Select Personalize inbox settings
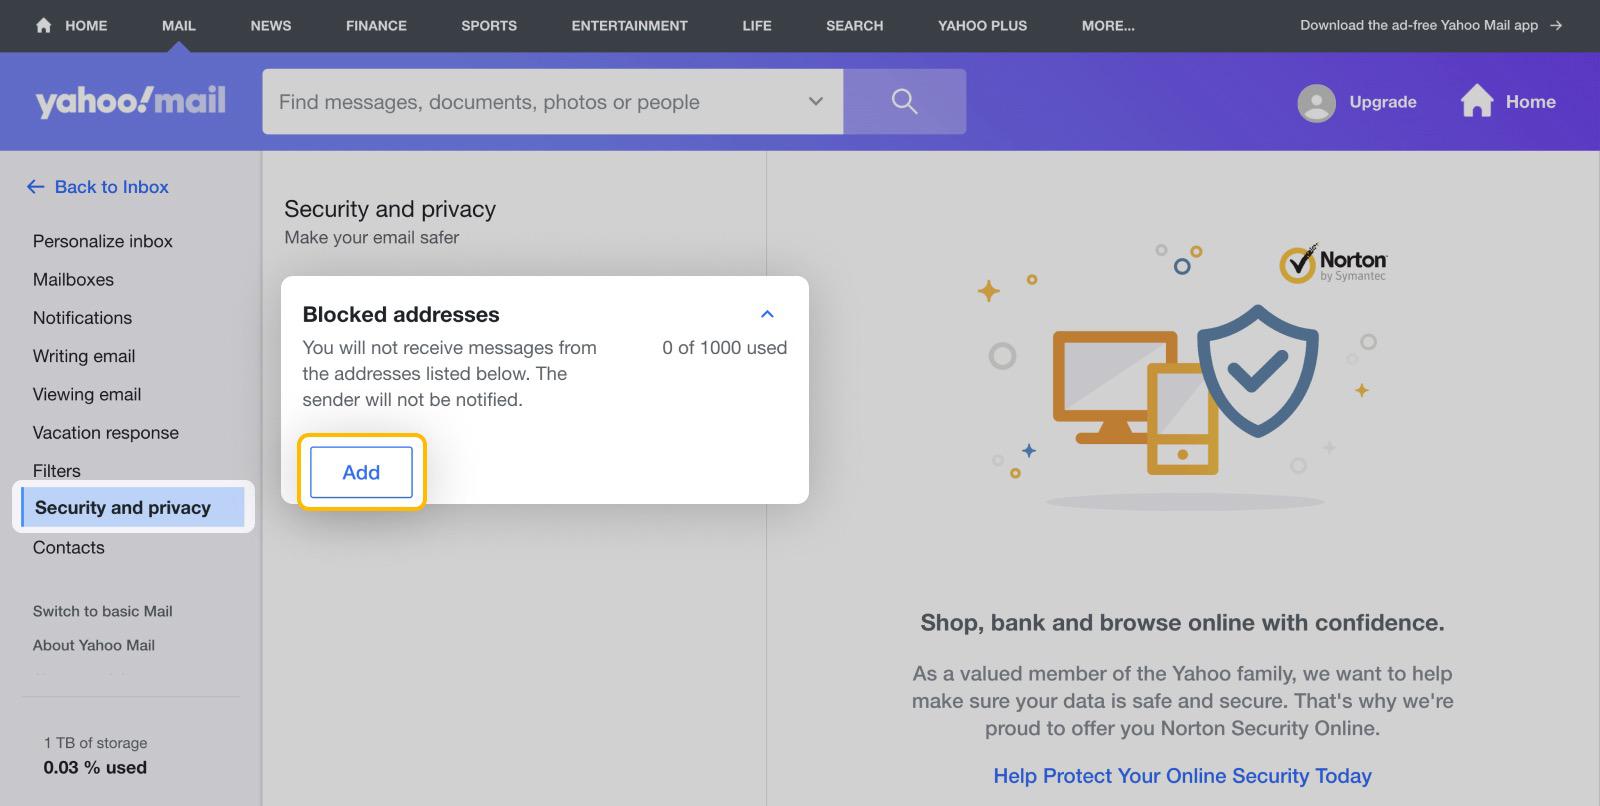1600x806 pixels. coord(102,241)
